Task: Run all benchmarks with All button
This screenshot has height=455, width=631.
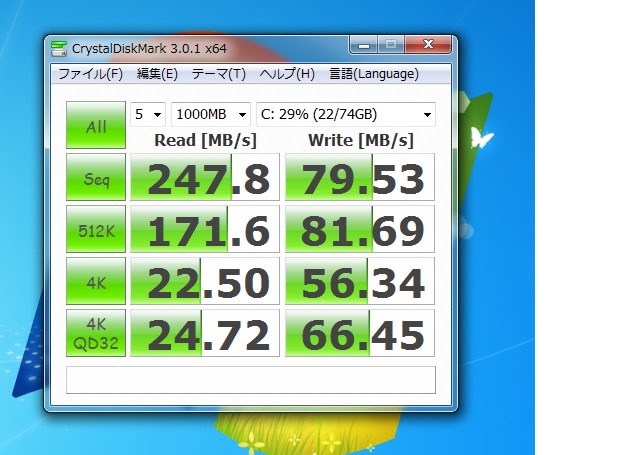Action: pyautogui.click(x=96, y=125)
